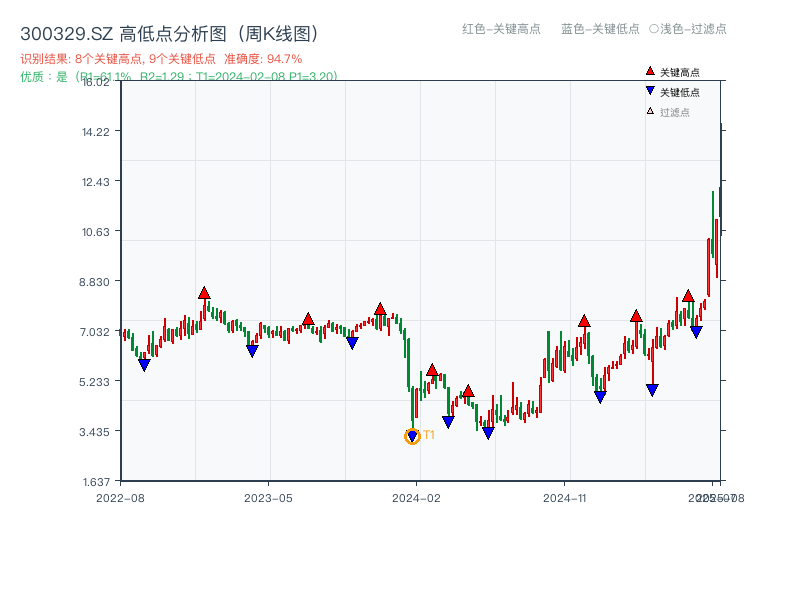Click the orange circled T1 low marker
The image size is (800, 600).
412,436
